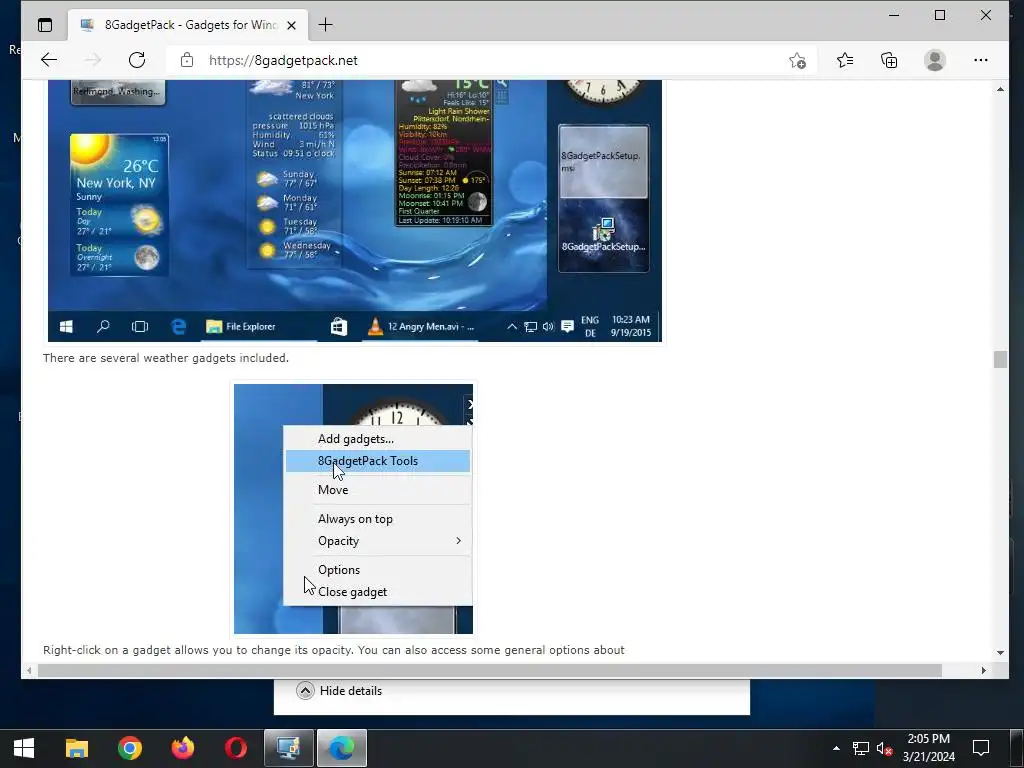
Task: Open Edge Settings and more (three dots)
Action: pyautogui.click(x=980, y=60)
